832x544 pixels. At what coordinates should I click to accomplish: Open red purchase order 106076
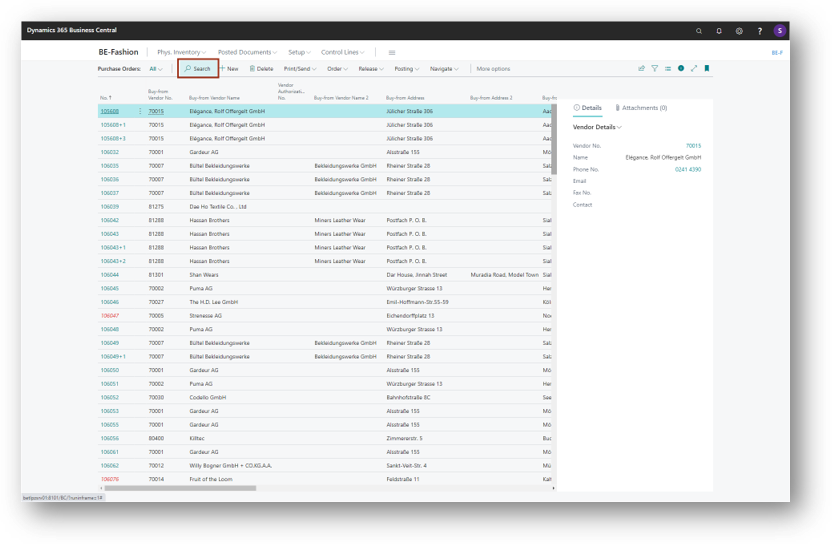110,479
